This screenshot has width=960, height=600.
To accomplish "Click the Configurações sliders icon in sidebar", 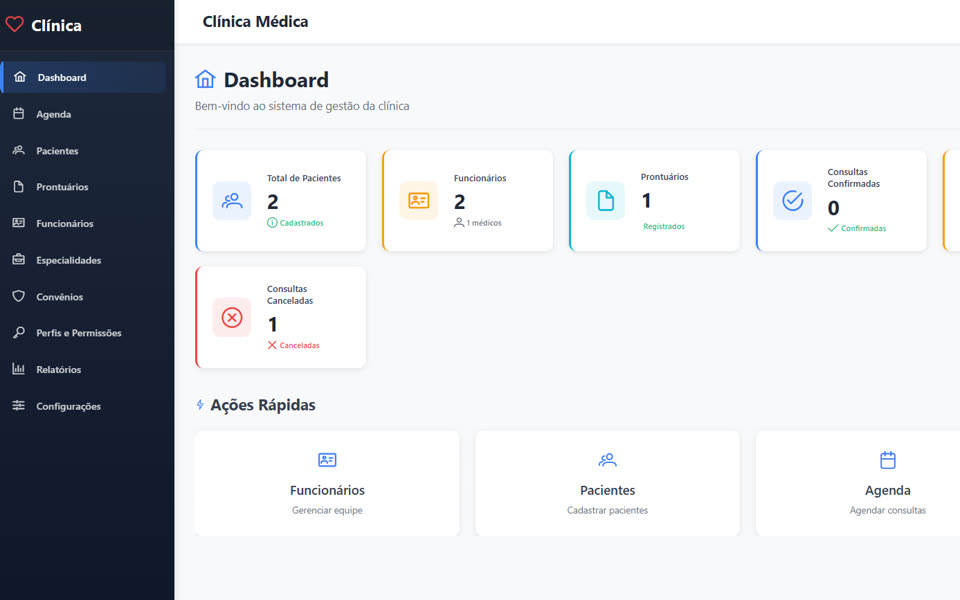I will pyautogui.click(x=19, y=405).
